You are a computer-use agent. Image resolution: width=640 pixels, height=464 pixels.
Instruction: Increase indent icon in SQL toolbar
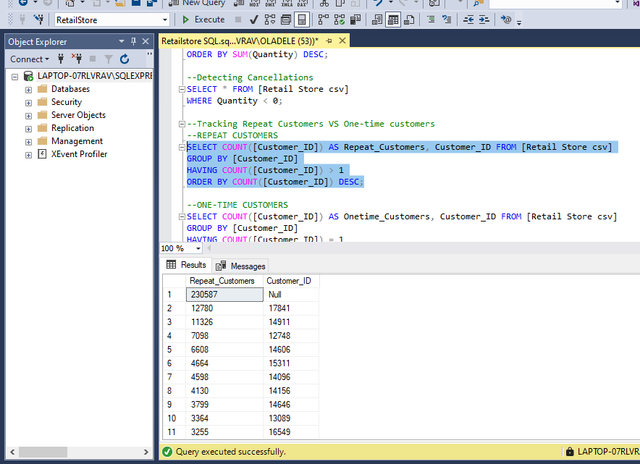[x=484, y=20]
